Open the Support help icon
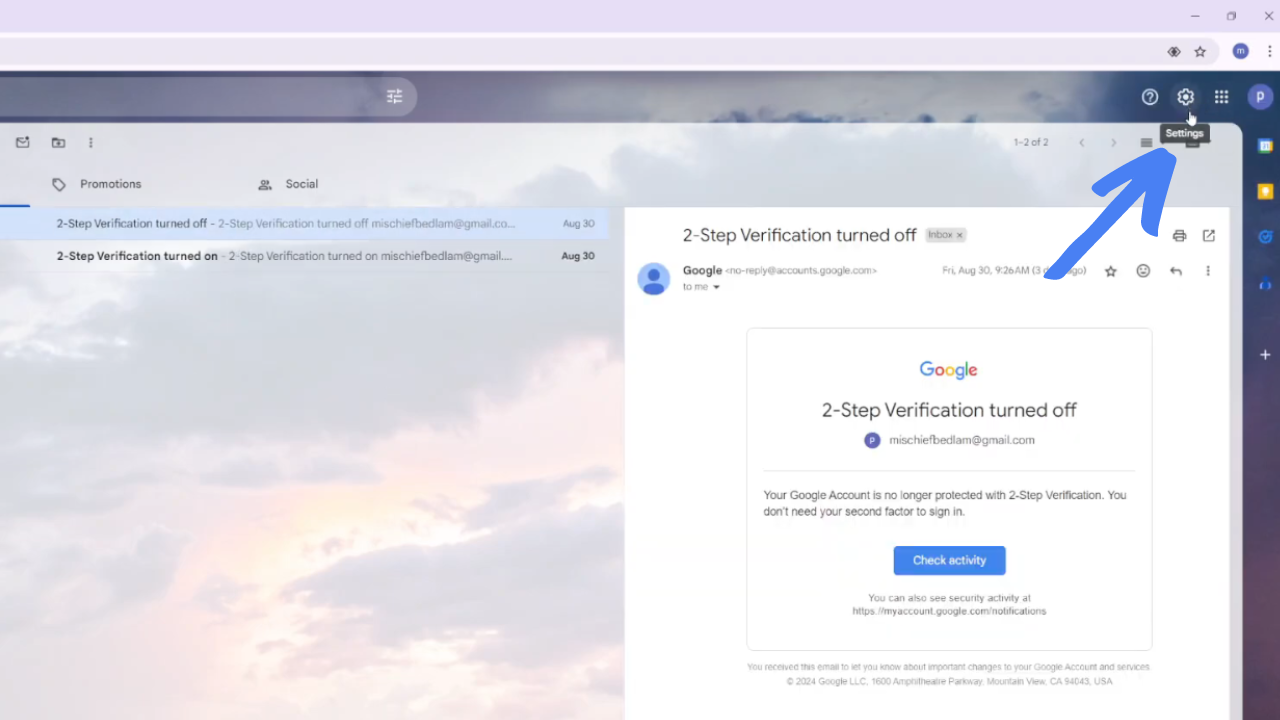 coord(1150,97)
